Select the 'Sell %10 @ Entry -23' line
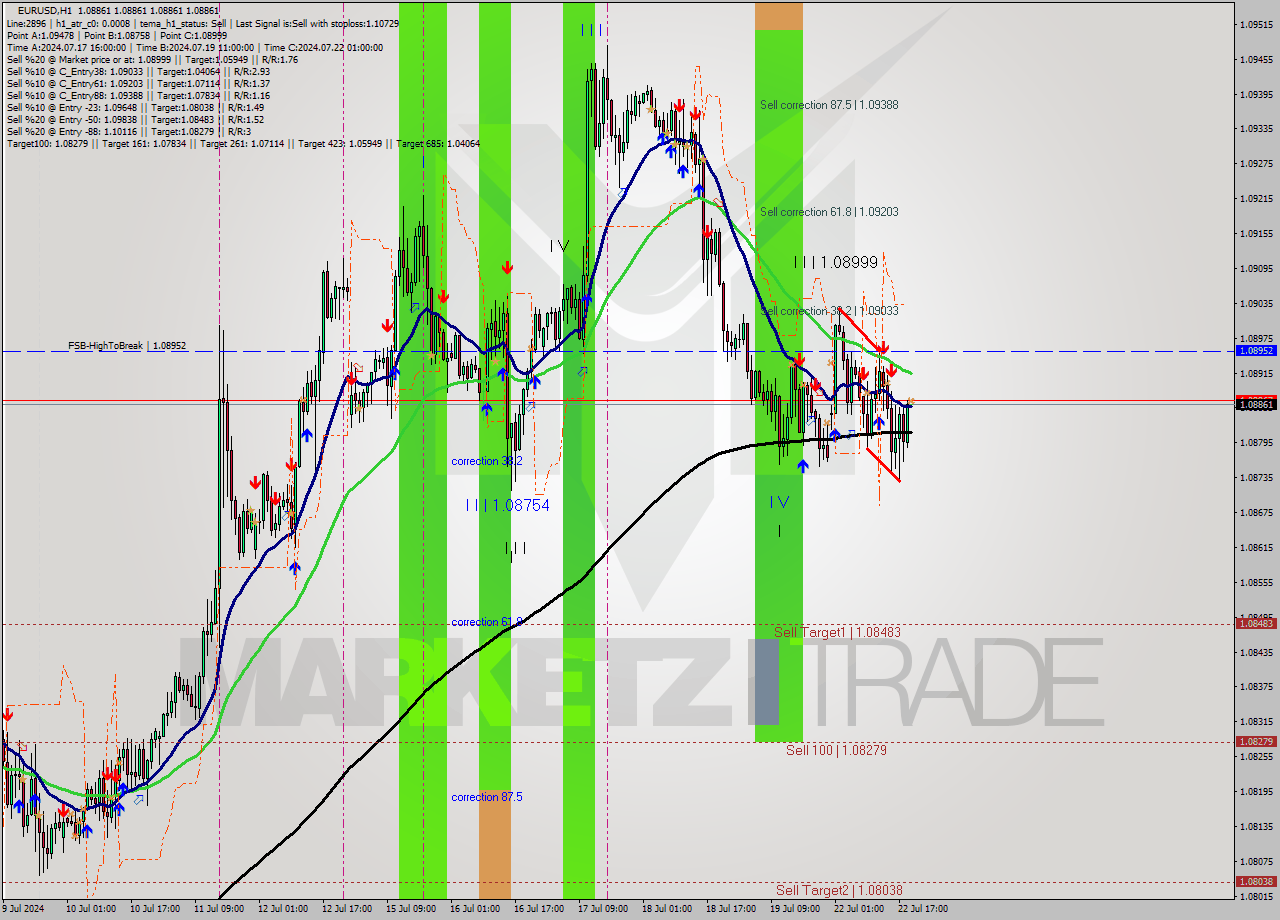The width and height of the screenshot is (1280, 920). coord(135,108)
